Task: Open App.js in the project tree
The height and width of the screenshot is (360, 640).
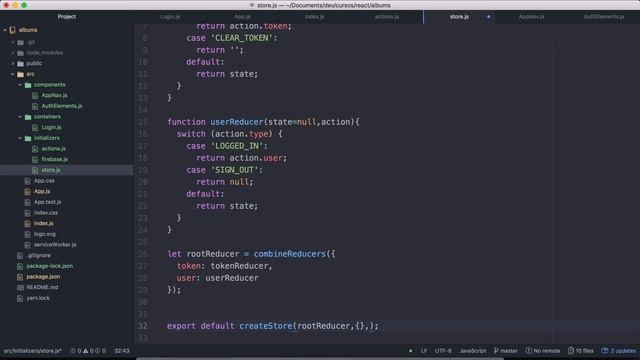Action: [x=42, y=191]
